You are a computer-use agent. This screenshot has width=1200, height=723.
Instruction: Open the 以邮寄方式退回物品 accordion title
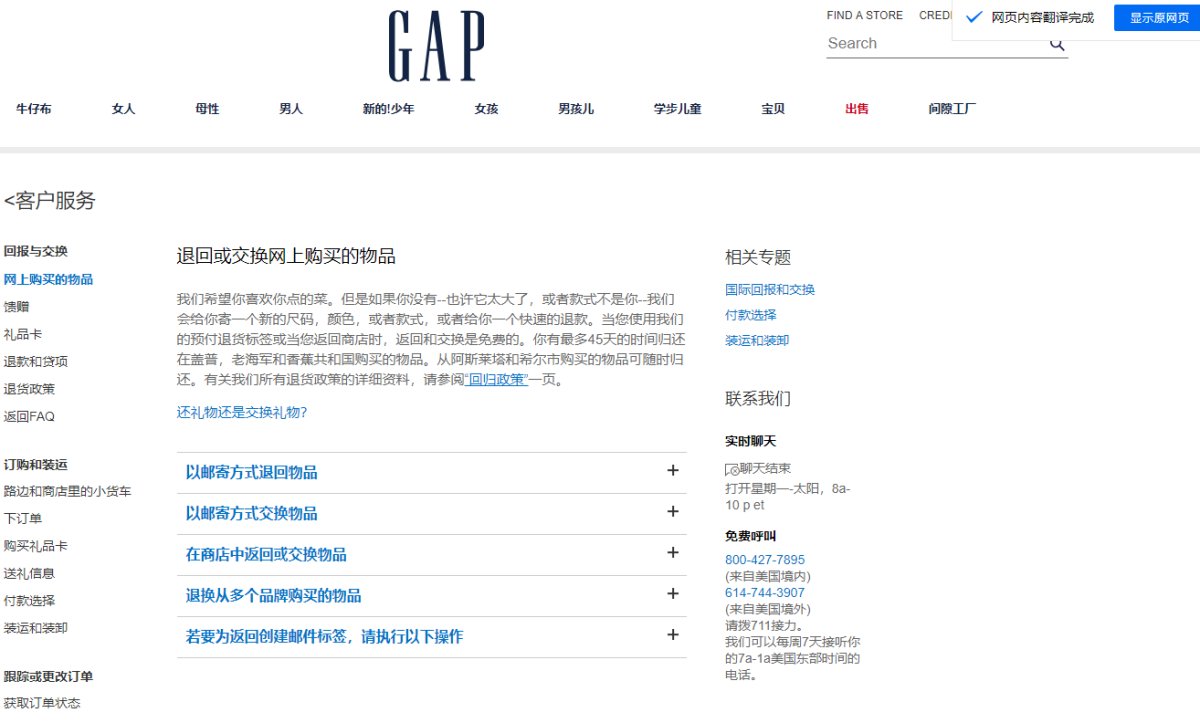(x=251, y=472)
